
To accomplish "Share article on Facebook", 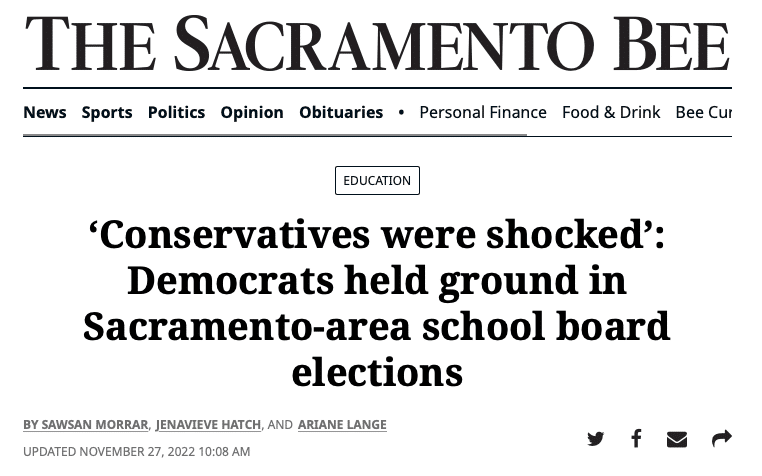I will (x=636, y=439).
